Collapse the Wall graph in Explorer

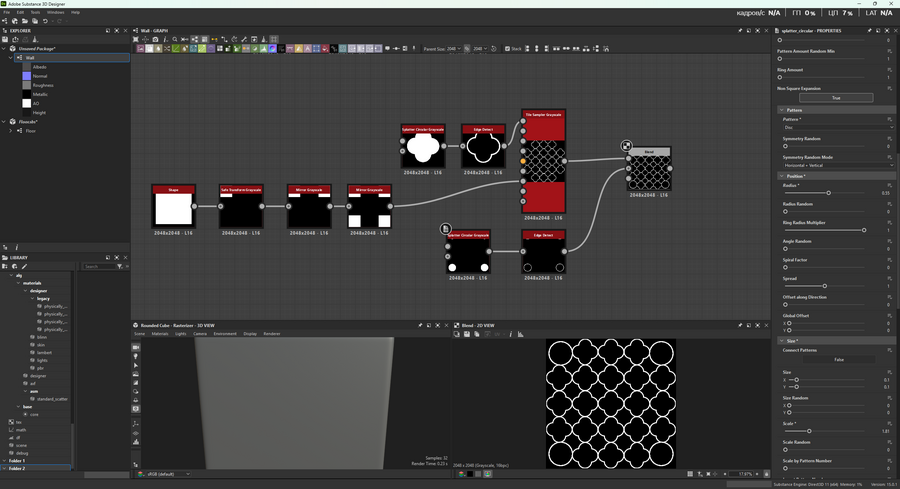[x=12, y=58]
